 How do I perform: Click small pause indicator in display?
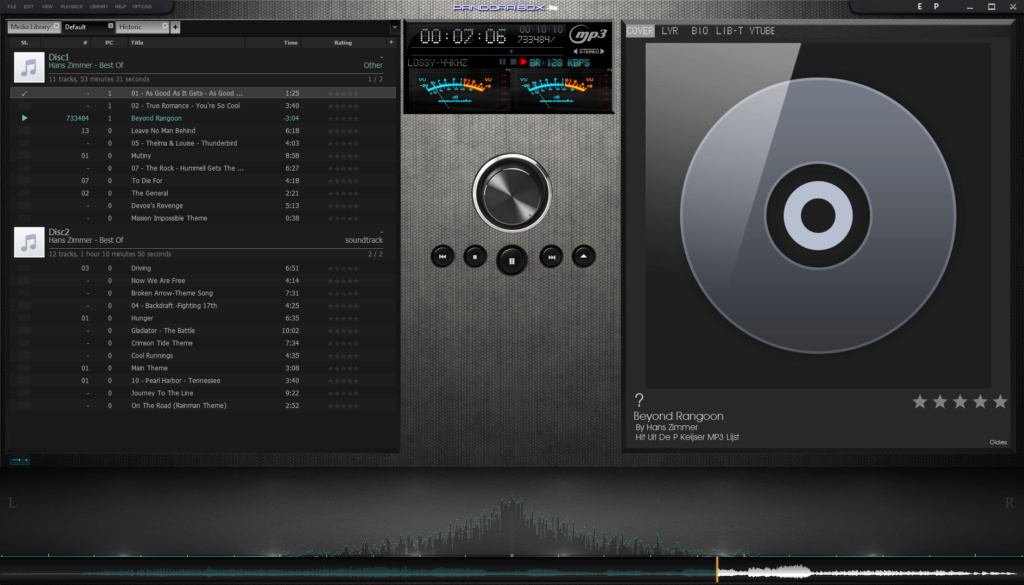[x=502, y=62]
